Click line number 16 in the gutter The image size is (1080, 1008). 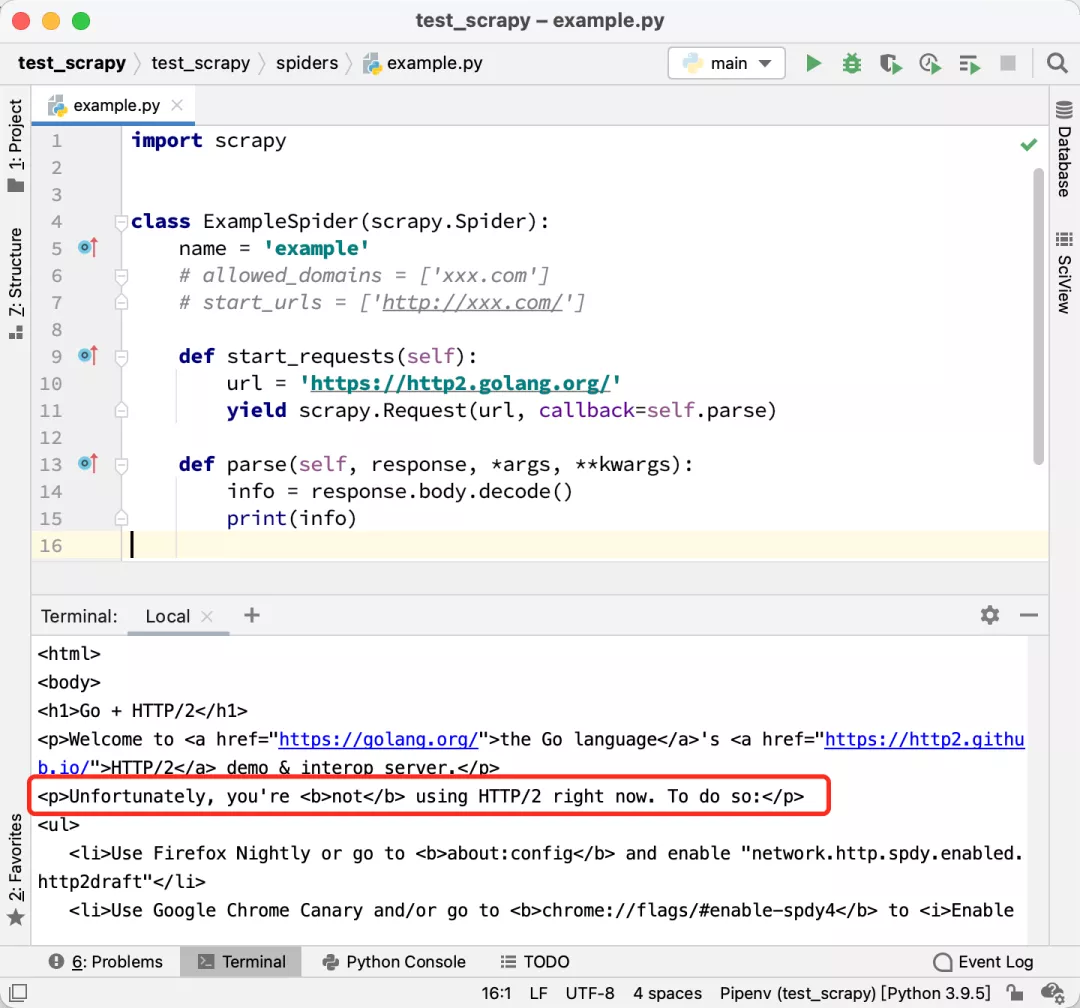coord(50,546)
